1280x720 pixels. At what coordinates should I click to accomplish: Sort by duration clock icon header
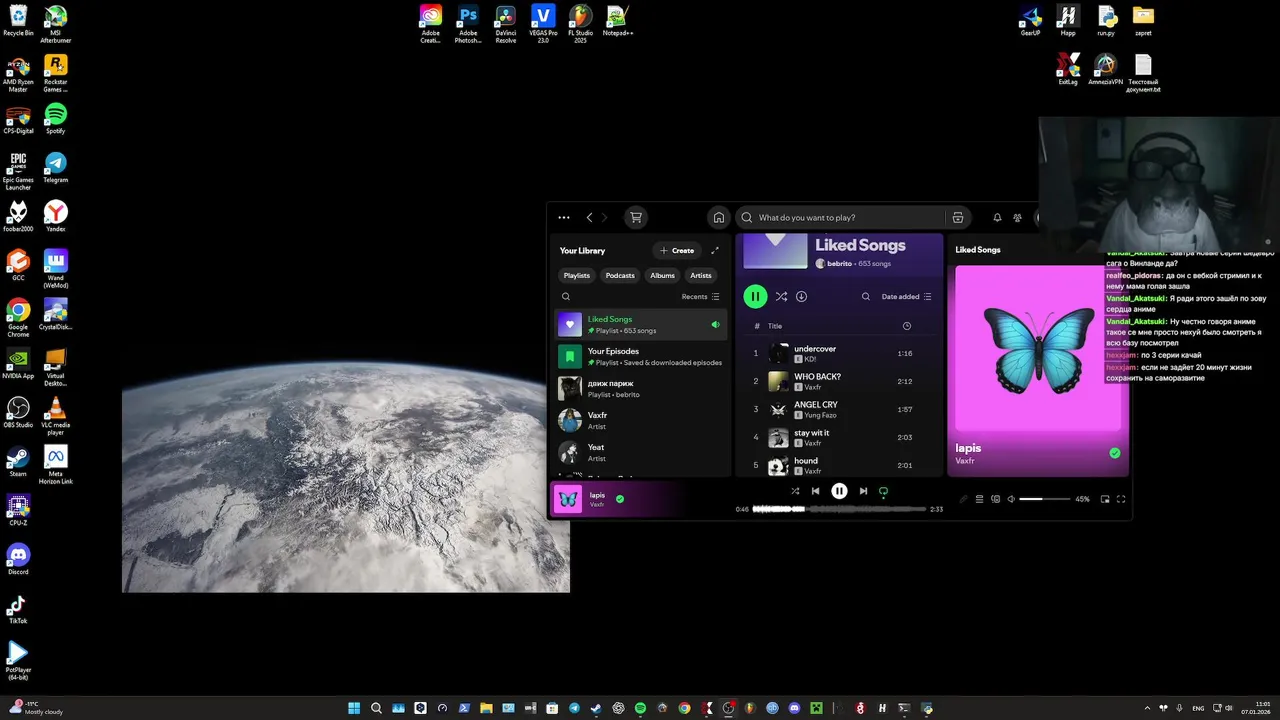click(907, 326)
